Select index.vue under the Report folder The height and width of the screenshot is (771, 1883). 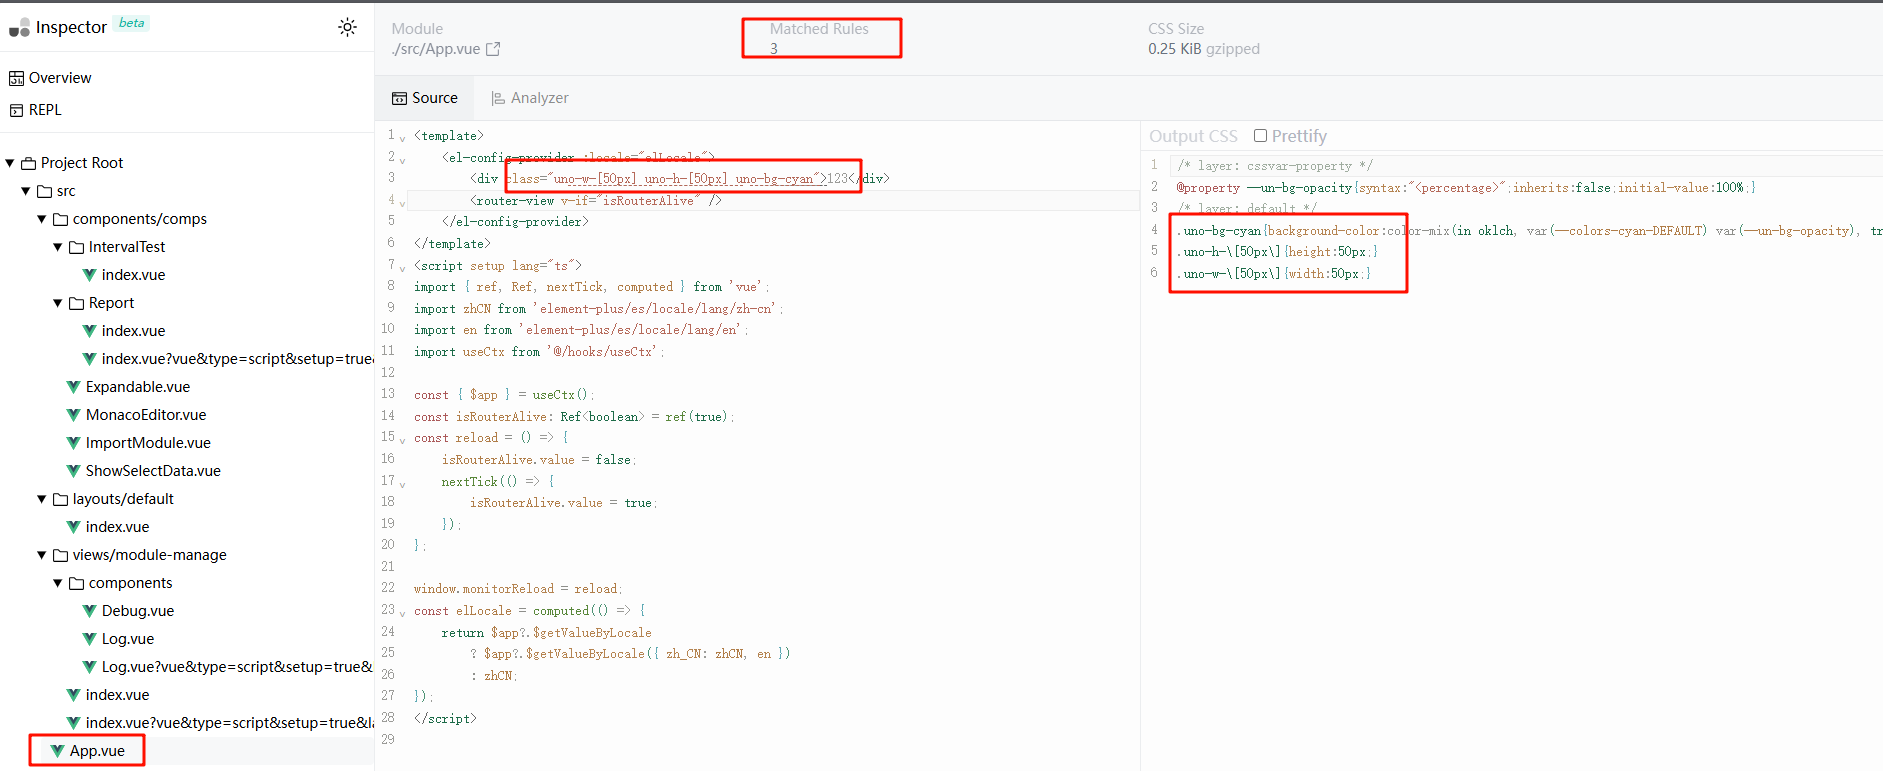(133, 331)
